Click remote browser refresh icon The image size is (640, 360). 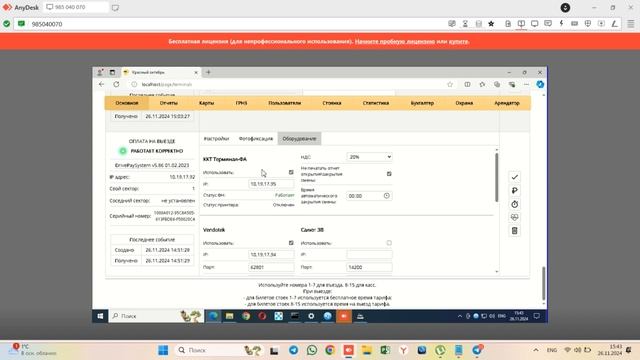(x=116, y=84)
